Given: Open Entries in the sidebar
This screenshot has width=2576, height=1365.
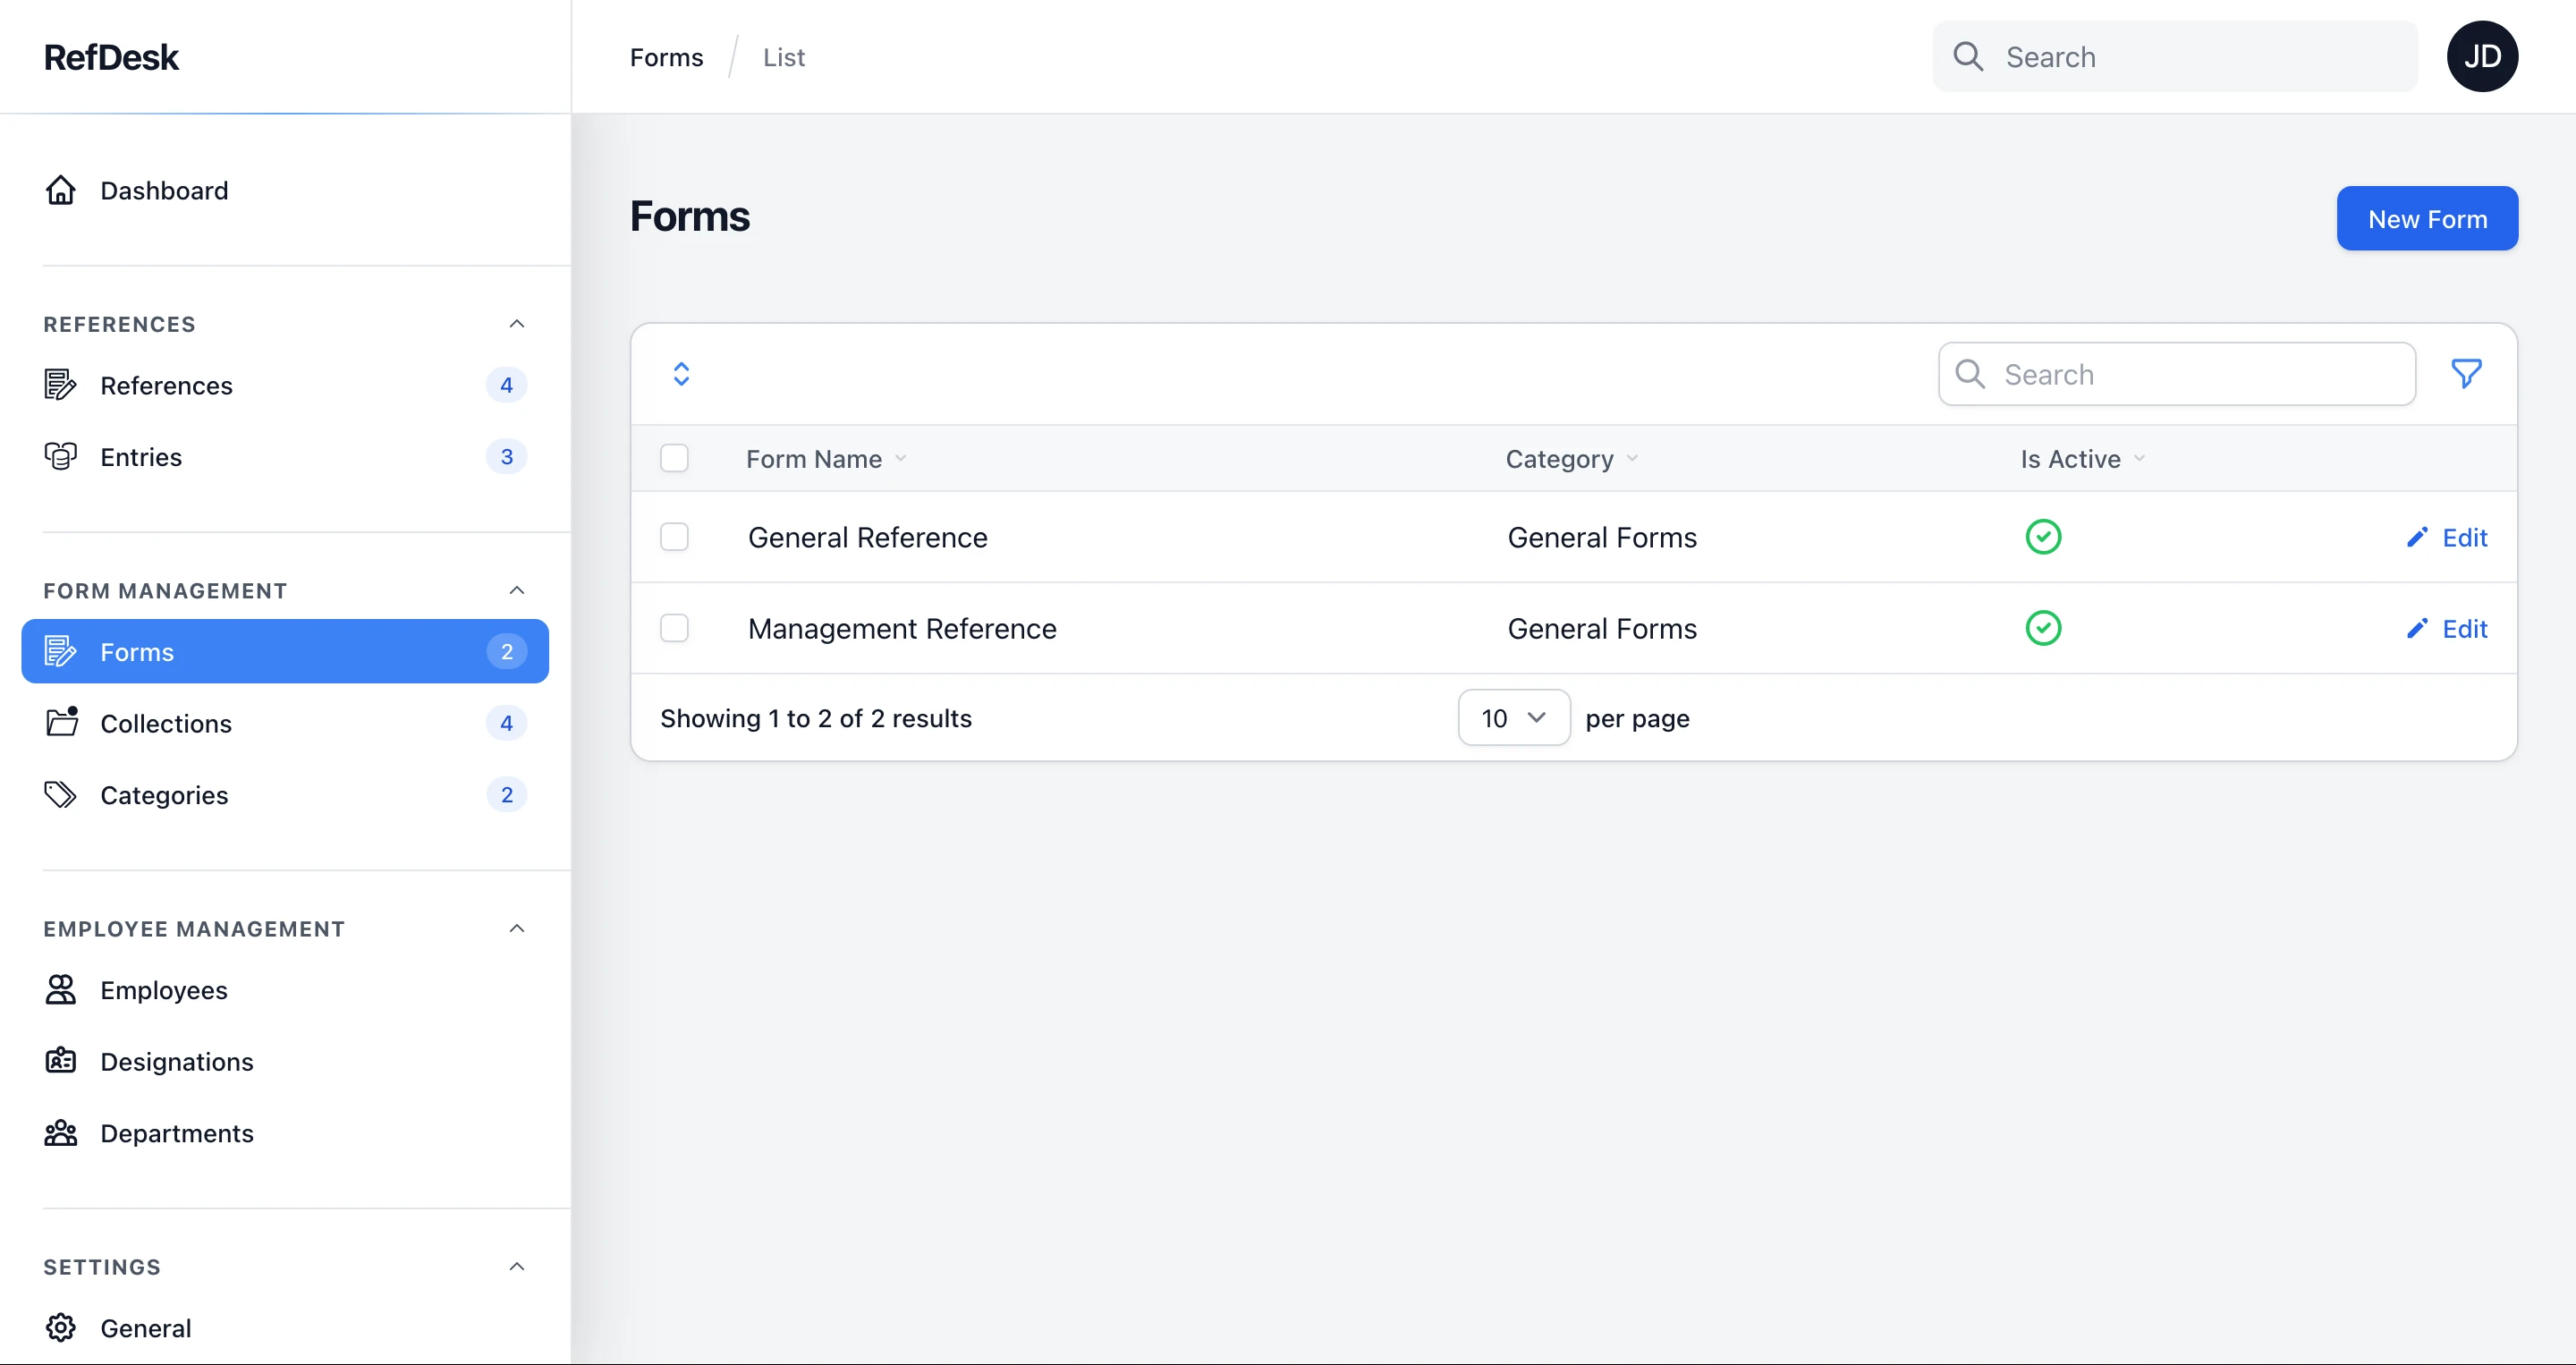Looking at the screenshot, I should pyautogui.click(x=285, y=457).
